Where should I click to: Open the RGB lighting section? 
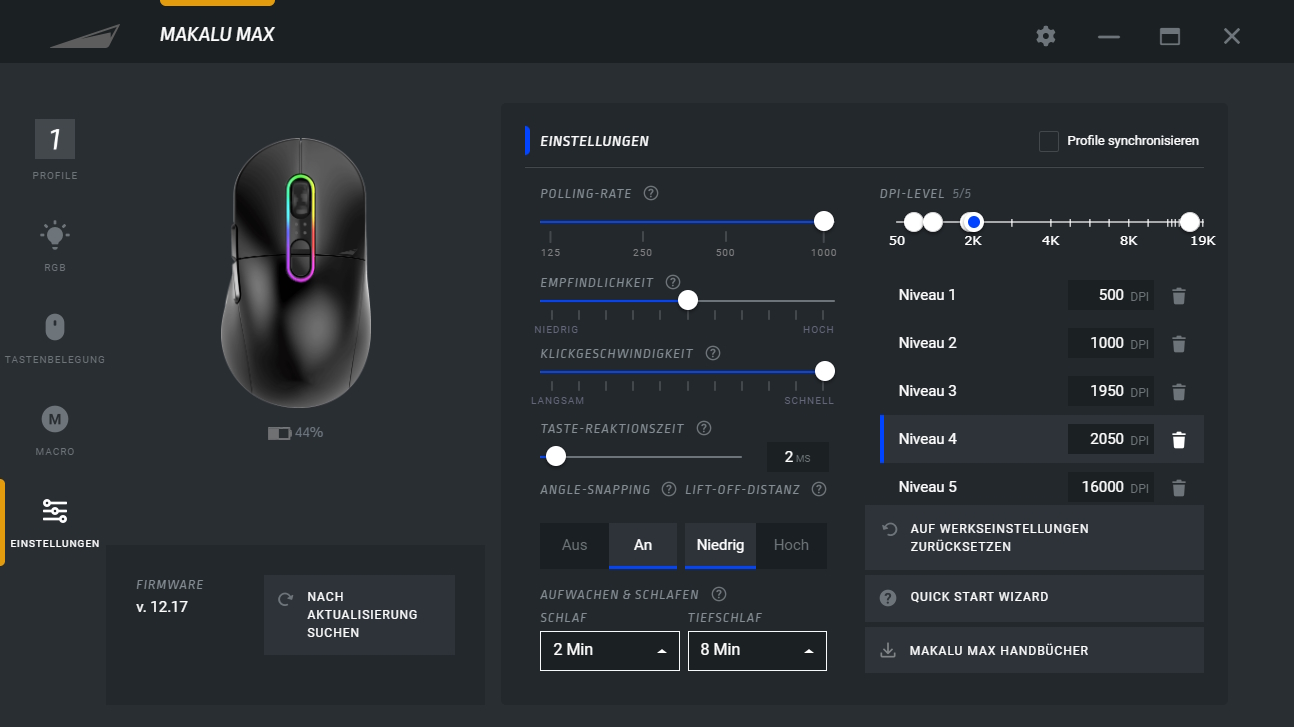(x=55, y=245)
